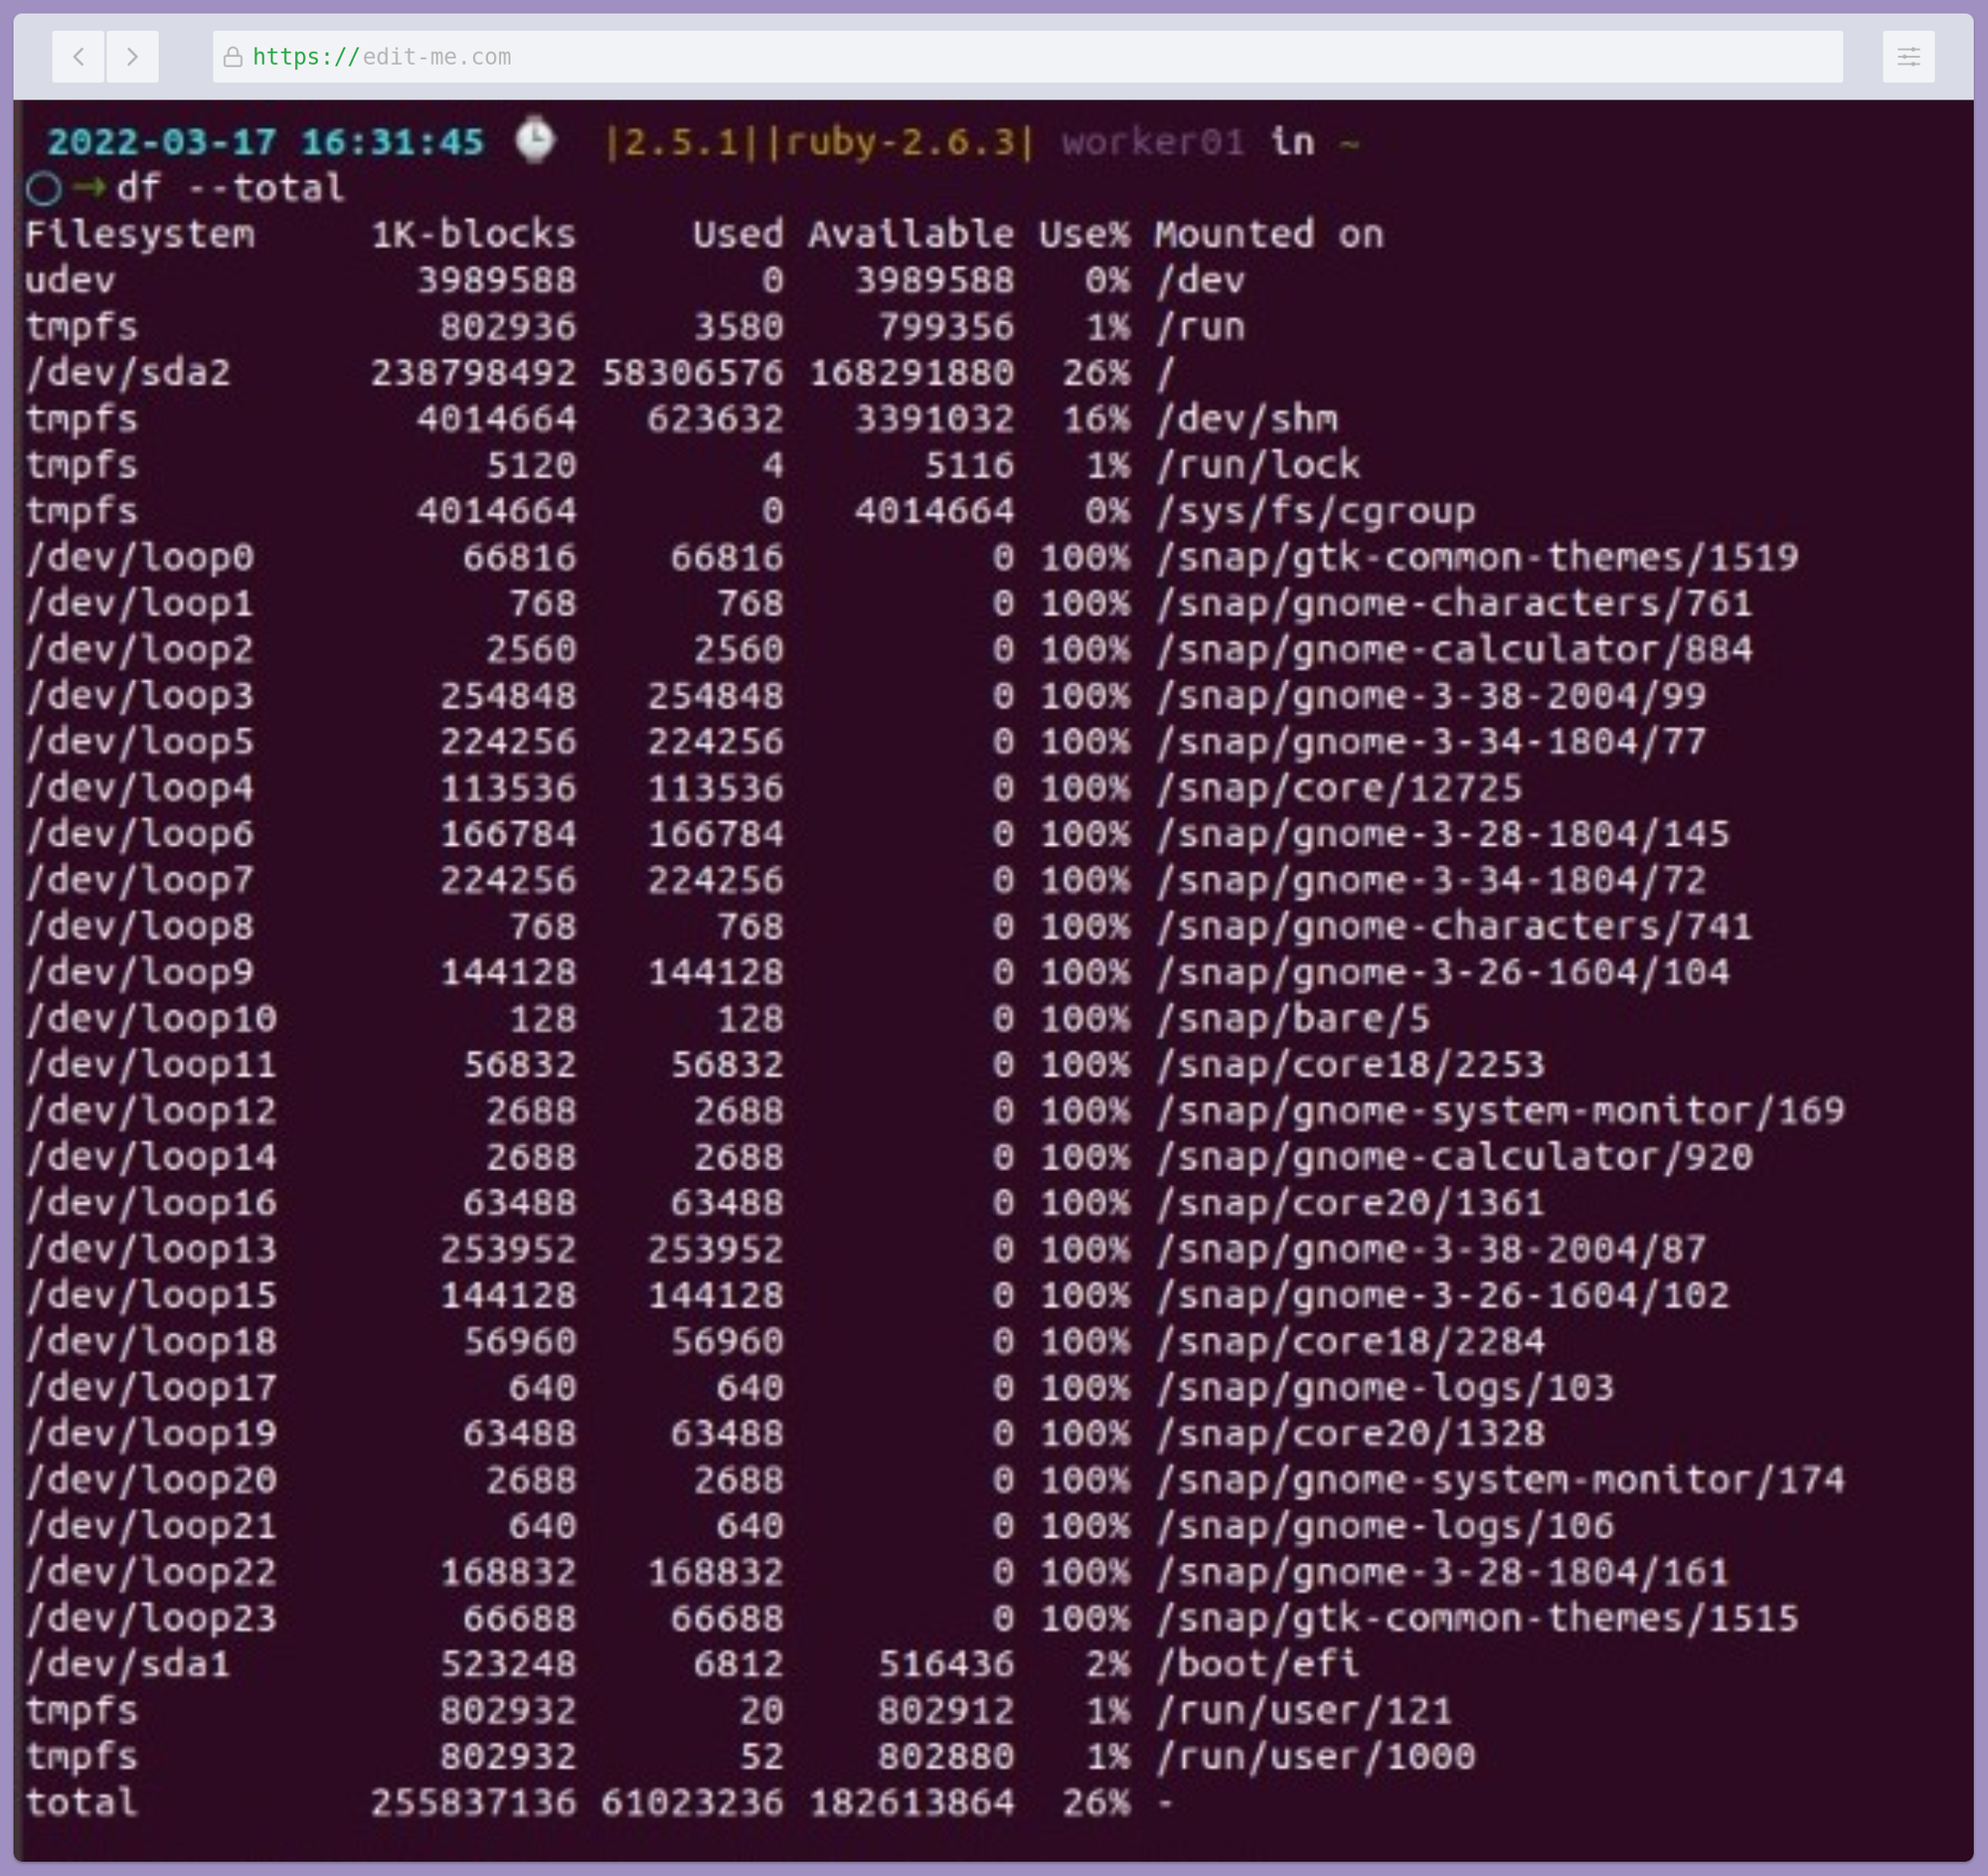The height and width of the screenshot is (1876, 1988).
Task: Click /snap/gnome-system-monitor/169 path
Action: pos(1500,1111)
